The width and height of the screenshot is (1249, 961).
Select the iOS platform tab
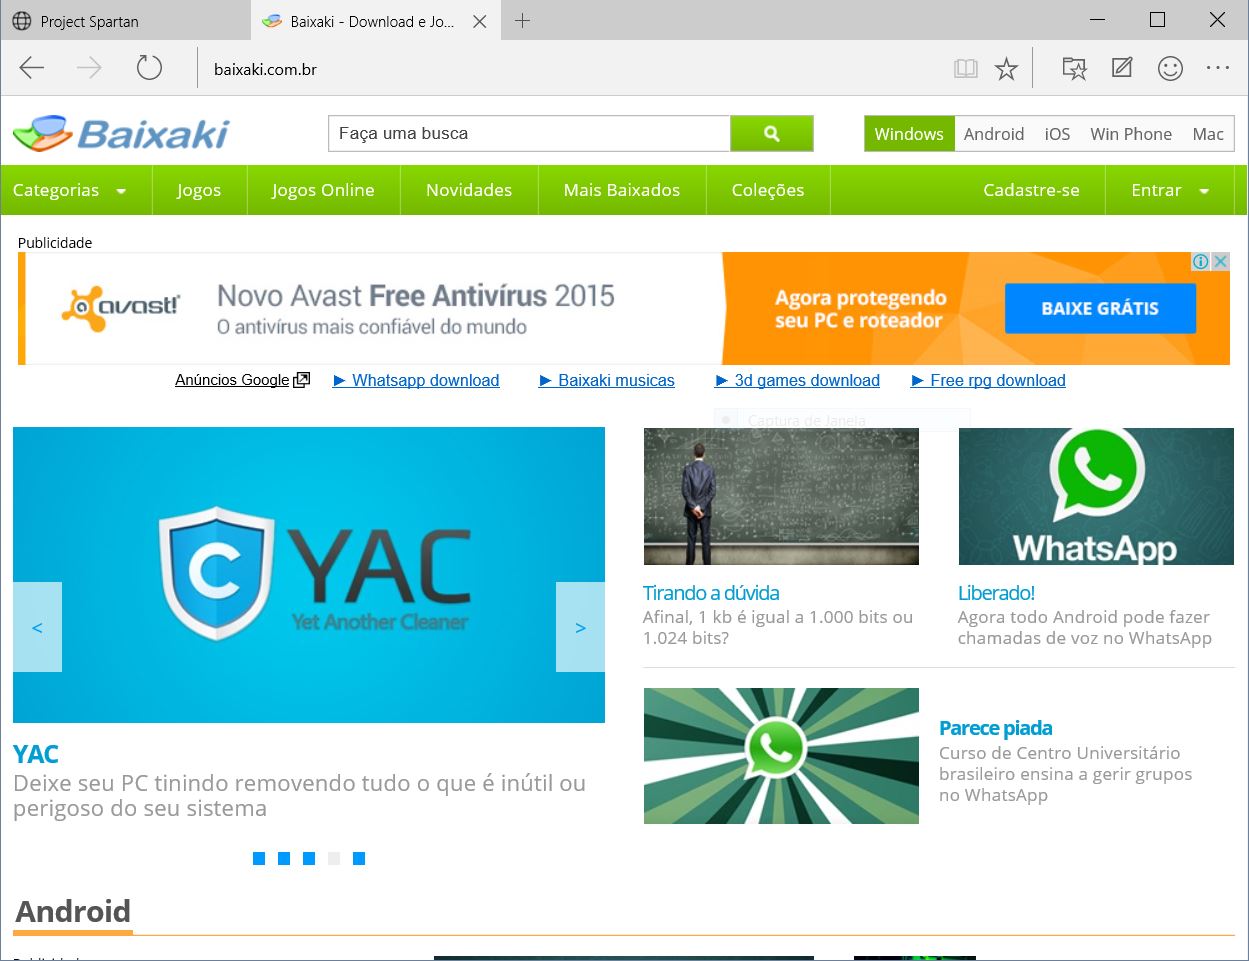point(1057,134)
